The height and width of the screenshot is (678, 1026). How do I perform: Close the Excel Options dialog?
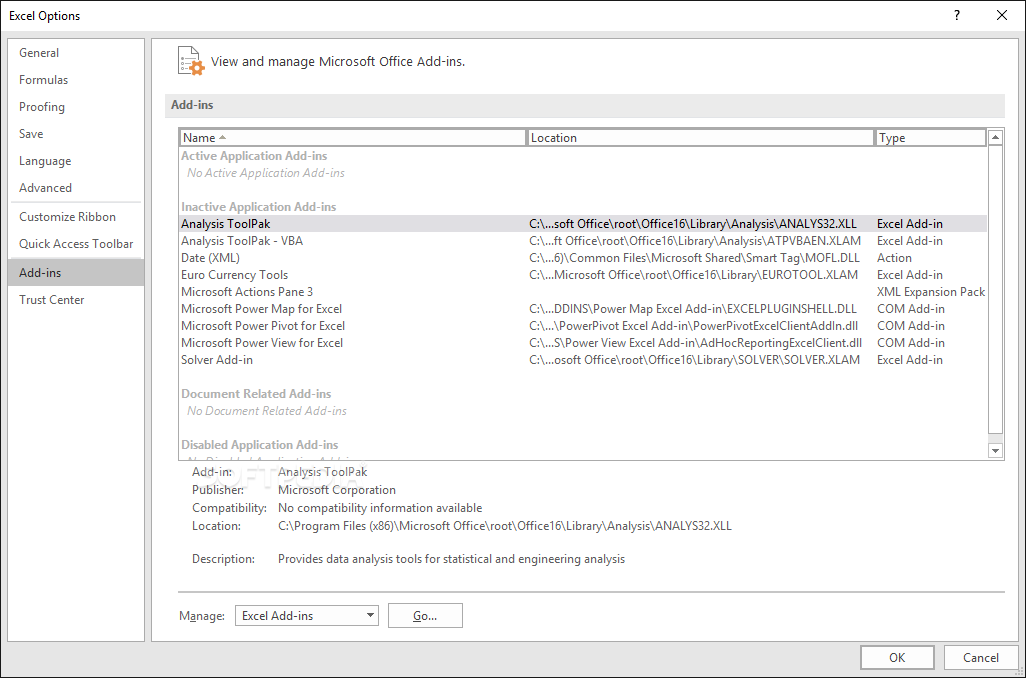[1002, 15]
